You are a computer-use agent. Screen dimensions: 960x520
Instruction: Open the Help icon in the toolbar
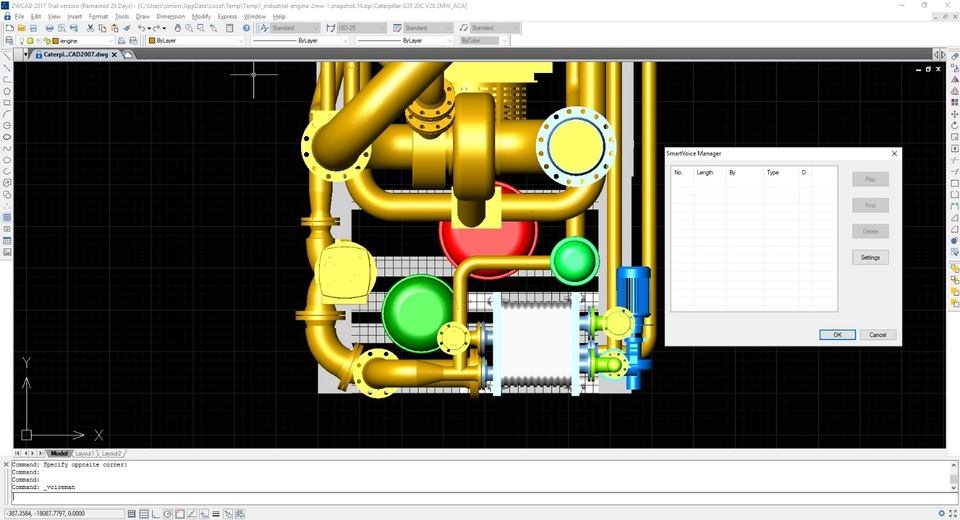(246, 28)
